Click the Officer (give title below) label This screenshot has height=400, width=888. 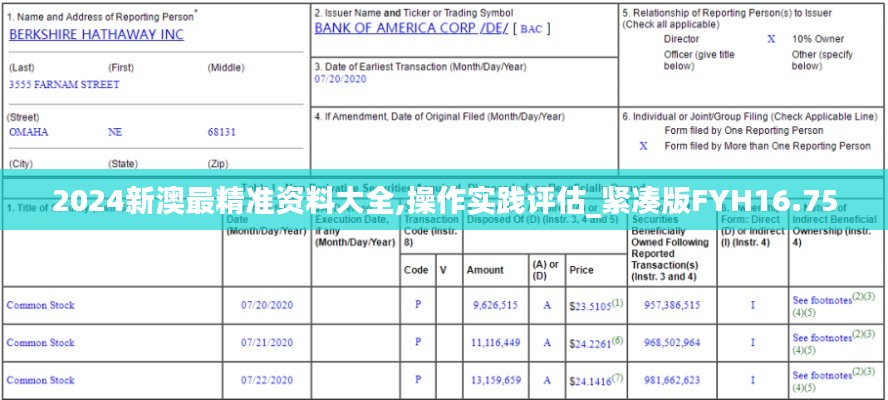coord(699,60)
